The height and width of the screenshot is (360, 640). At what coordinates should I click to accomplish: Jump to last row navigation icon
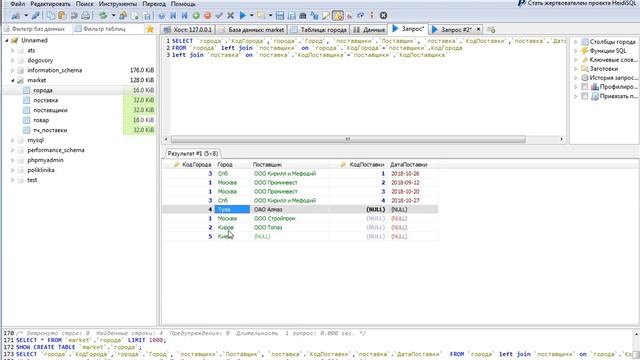click(x=184, y=16)
